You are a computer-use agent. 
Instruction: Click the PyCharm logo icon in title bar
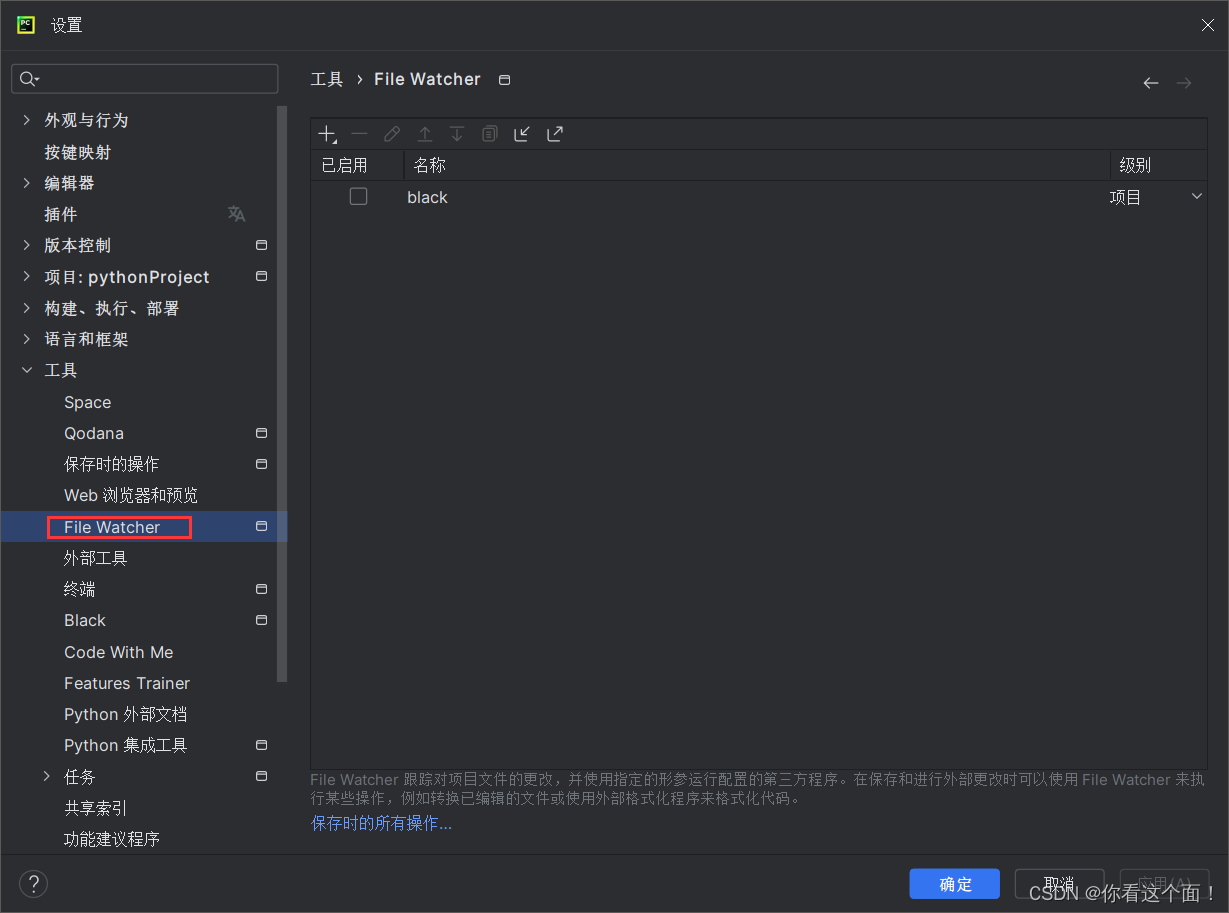click(x=26, y=25)
